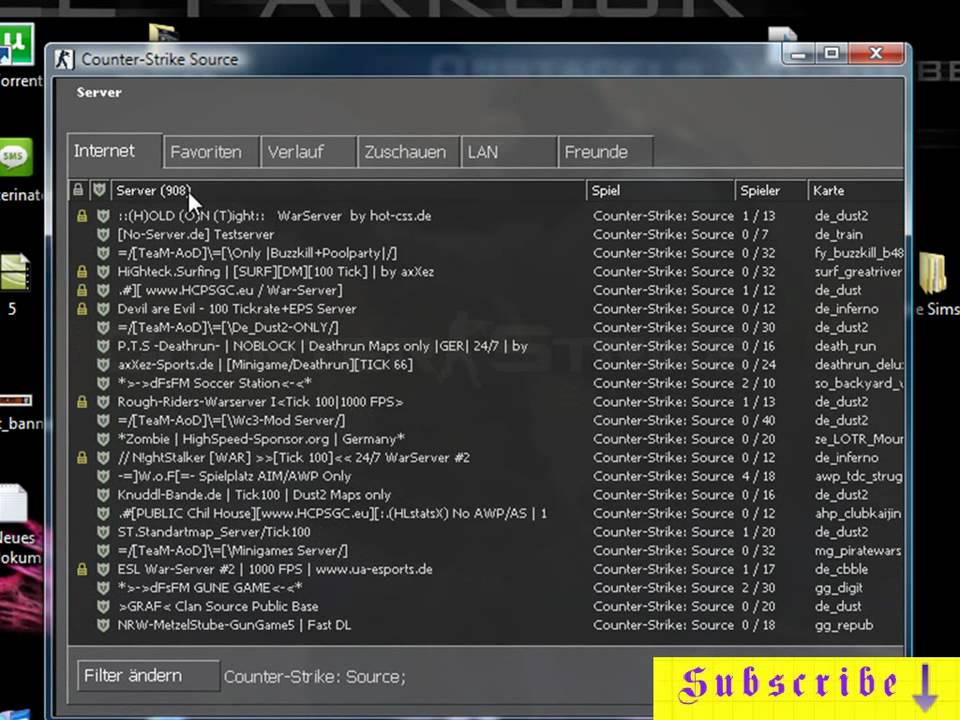
Task: Click map name 'gg_digit'
Action: [838, 588]
